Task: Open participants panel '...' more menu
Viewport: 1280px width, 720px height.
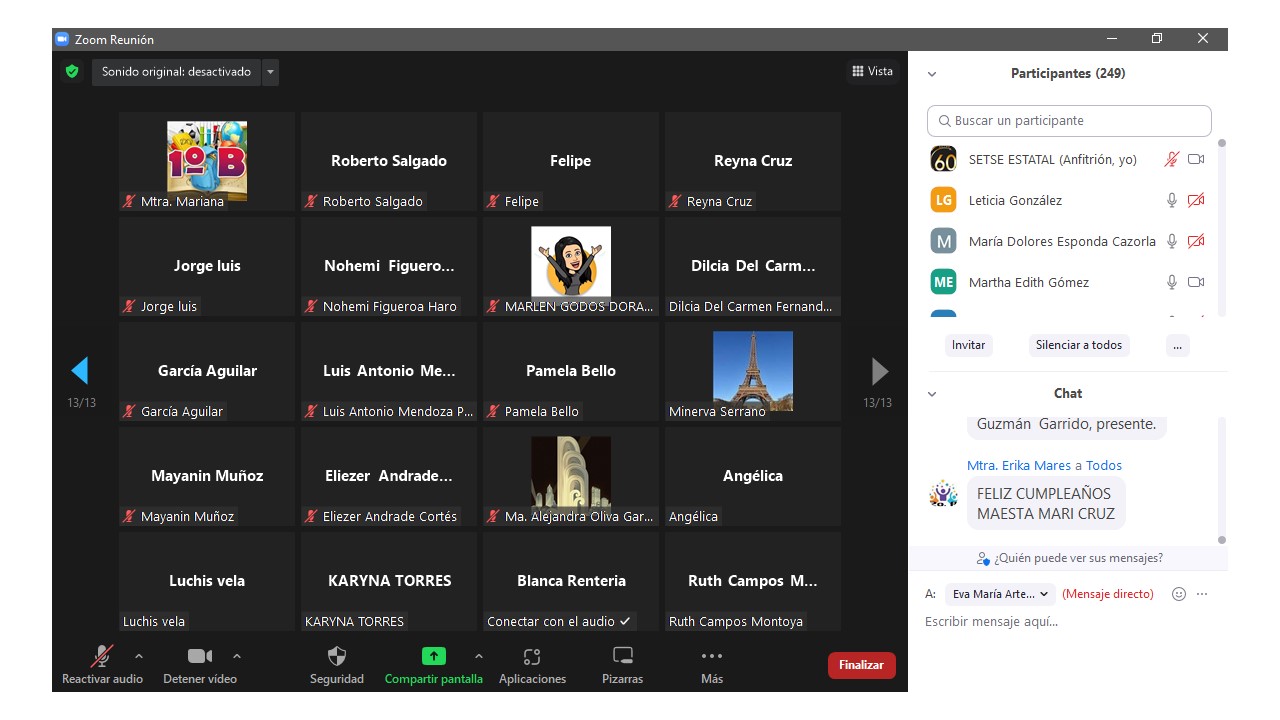Action: tap(1177, 345)
